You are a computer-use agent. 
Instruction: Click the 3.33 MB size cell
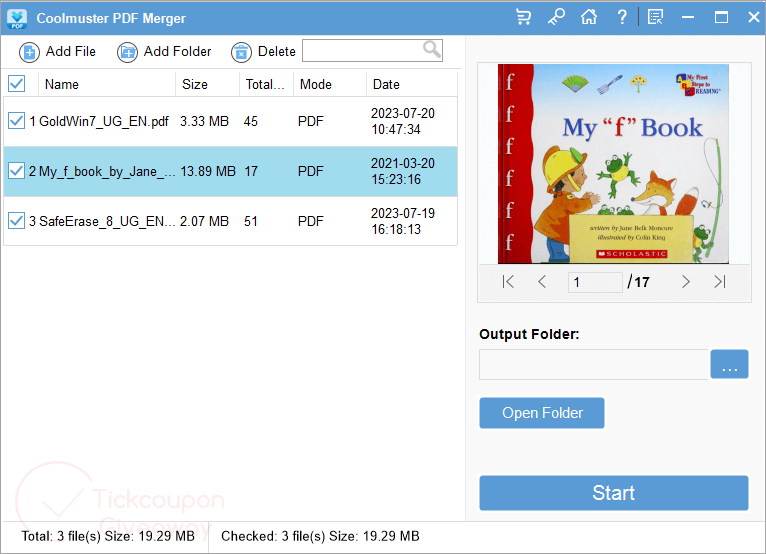click(204, 121)
